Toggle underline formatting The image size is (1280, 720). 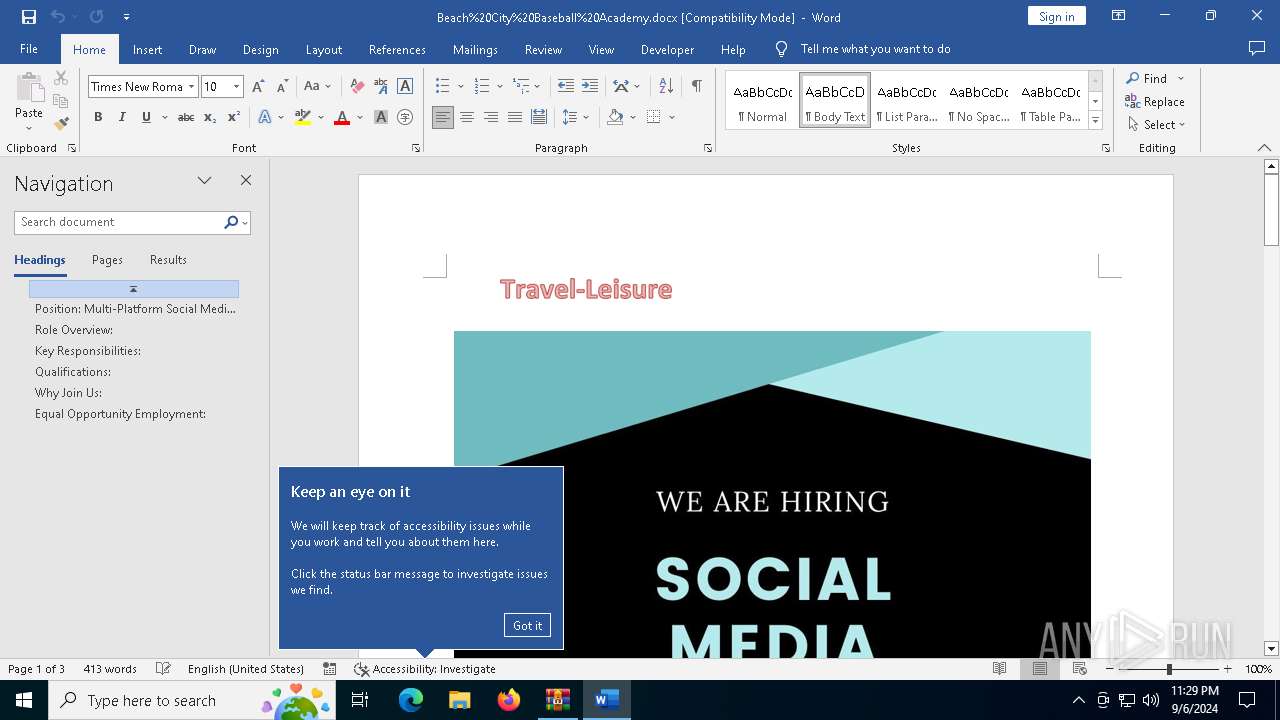[x=146, y=117]
